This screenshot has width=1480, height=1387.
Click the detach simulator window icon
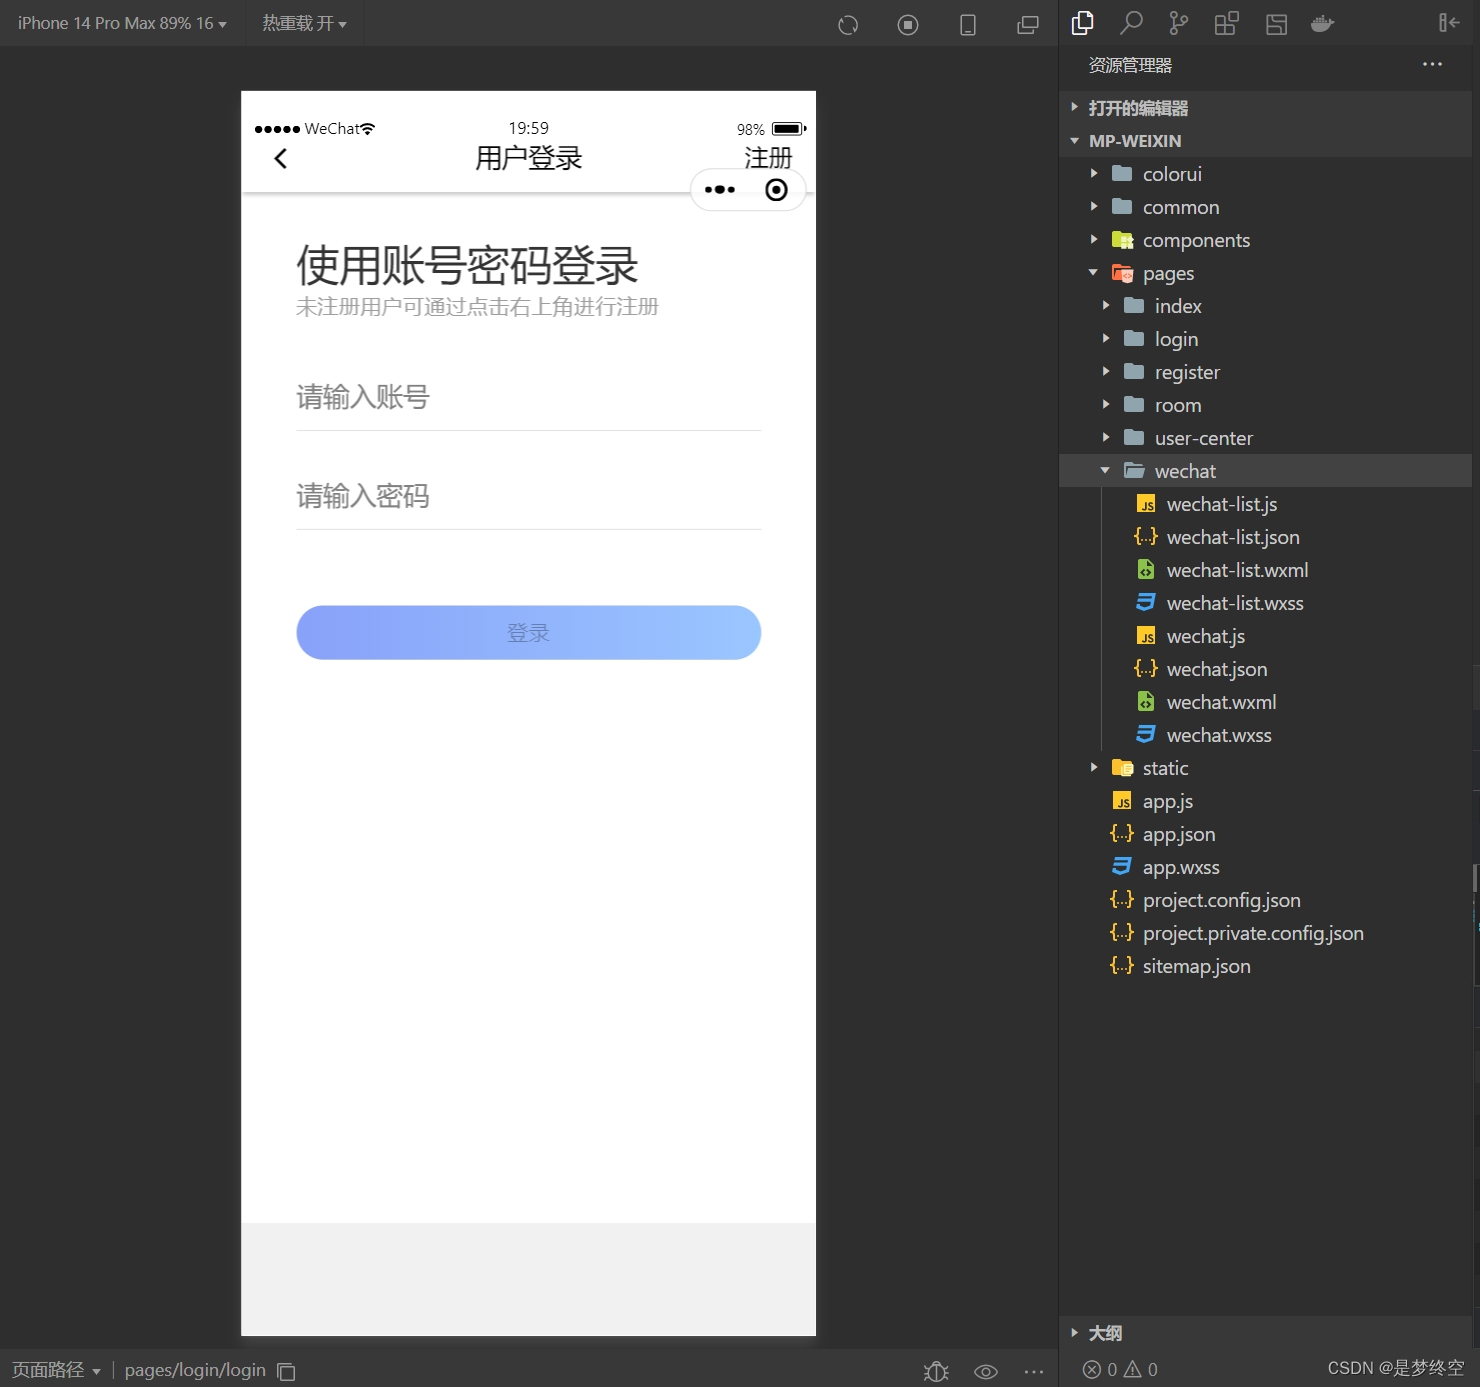1028,25
